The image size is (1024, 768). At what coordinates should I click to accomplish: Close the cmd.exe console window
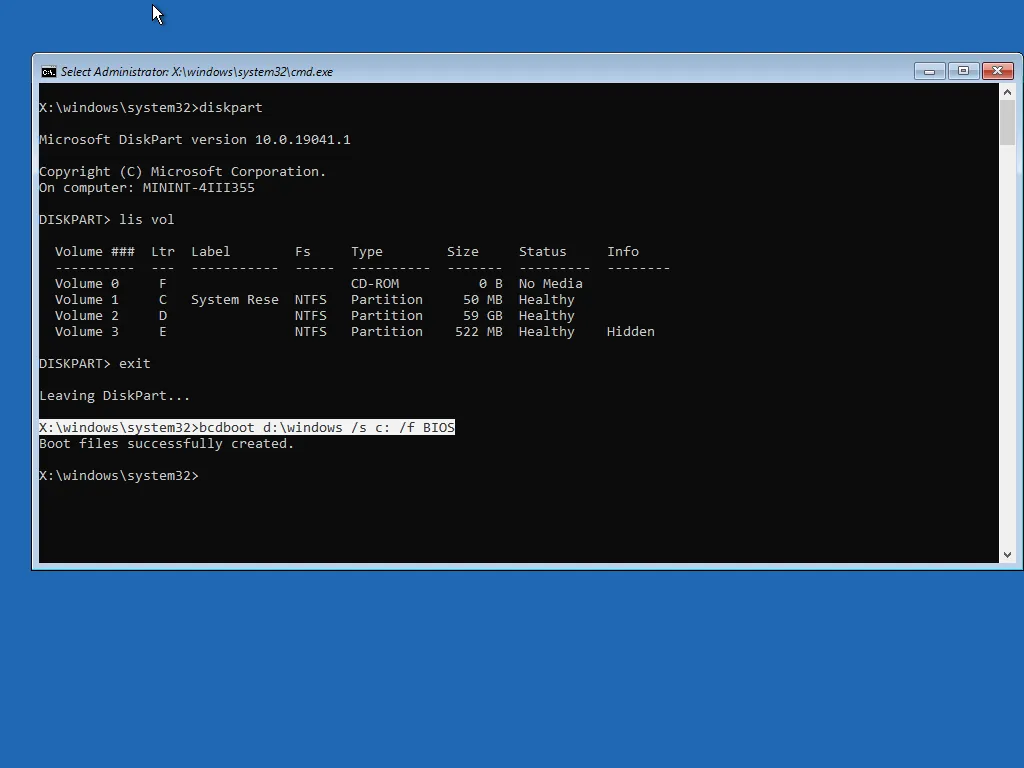(x=997, y=71)
